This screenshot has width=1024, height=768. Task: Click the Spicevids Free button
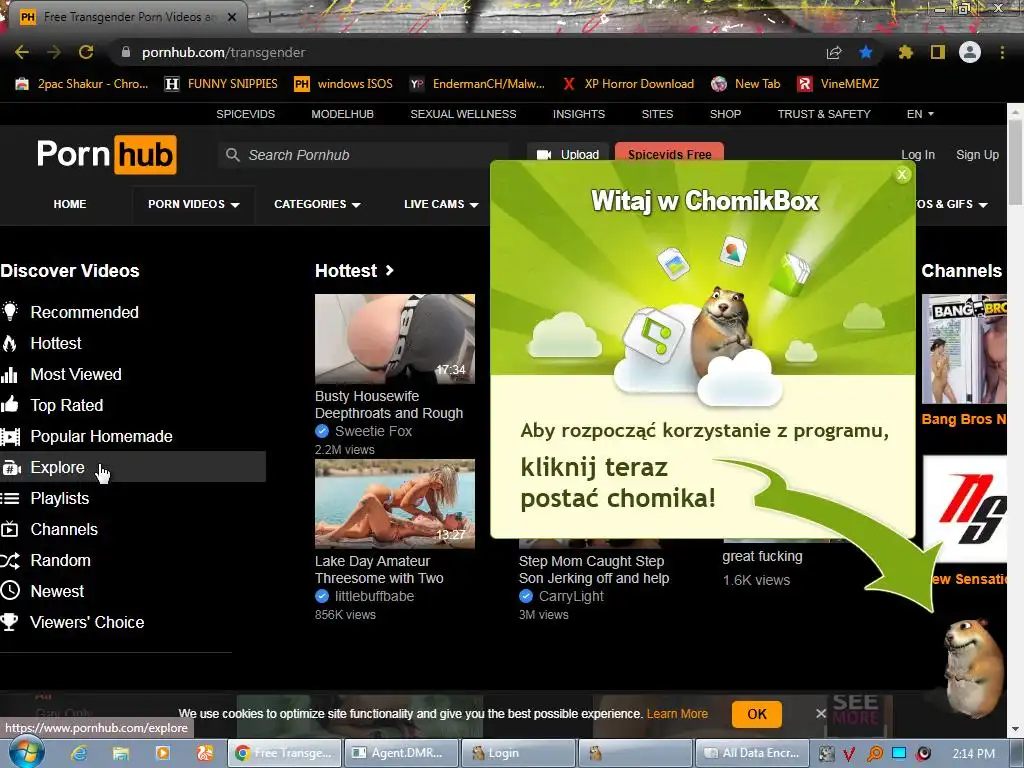669,154
